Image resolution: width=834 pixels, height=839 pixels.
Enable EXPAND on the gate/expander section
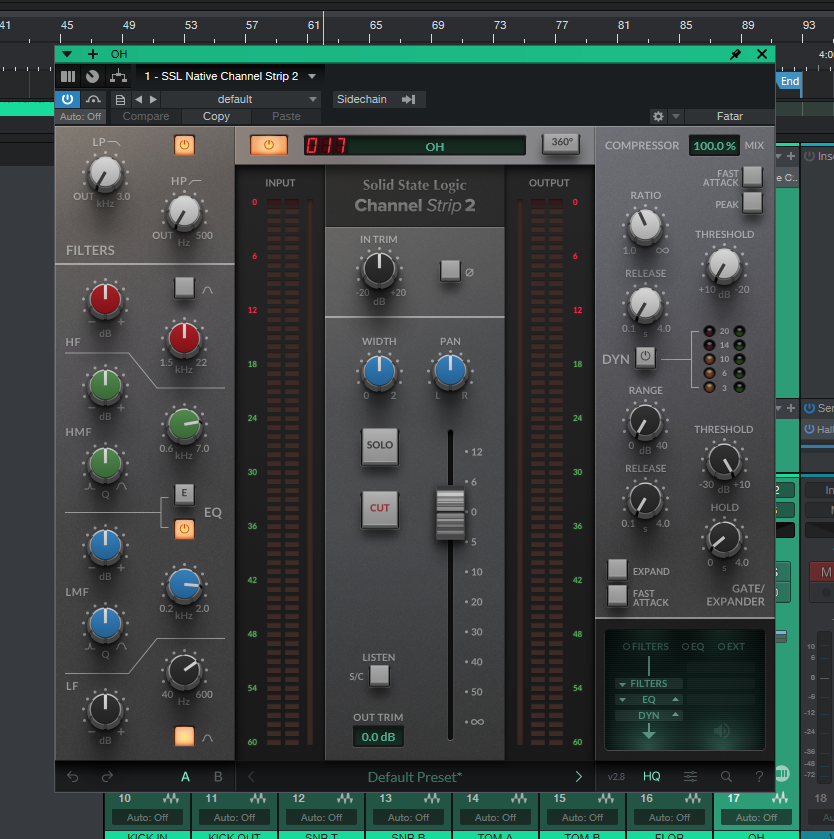click(617, 567)
